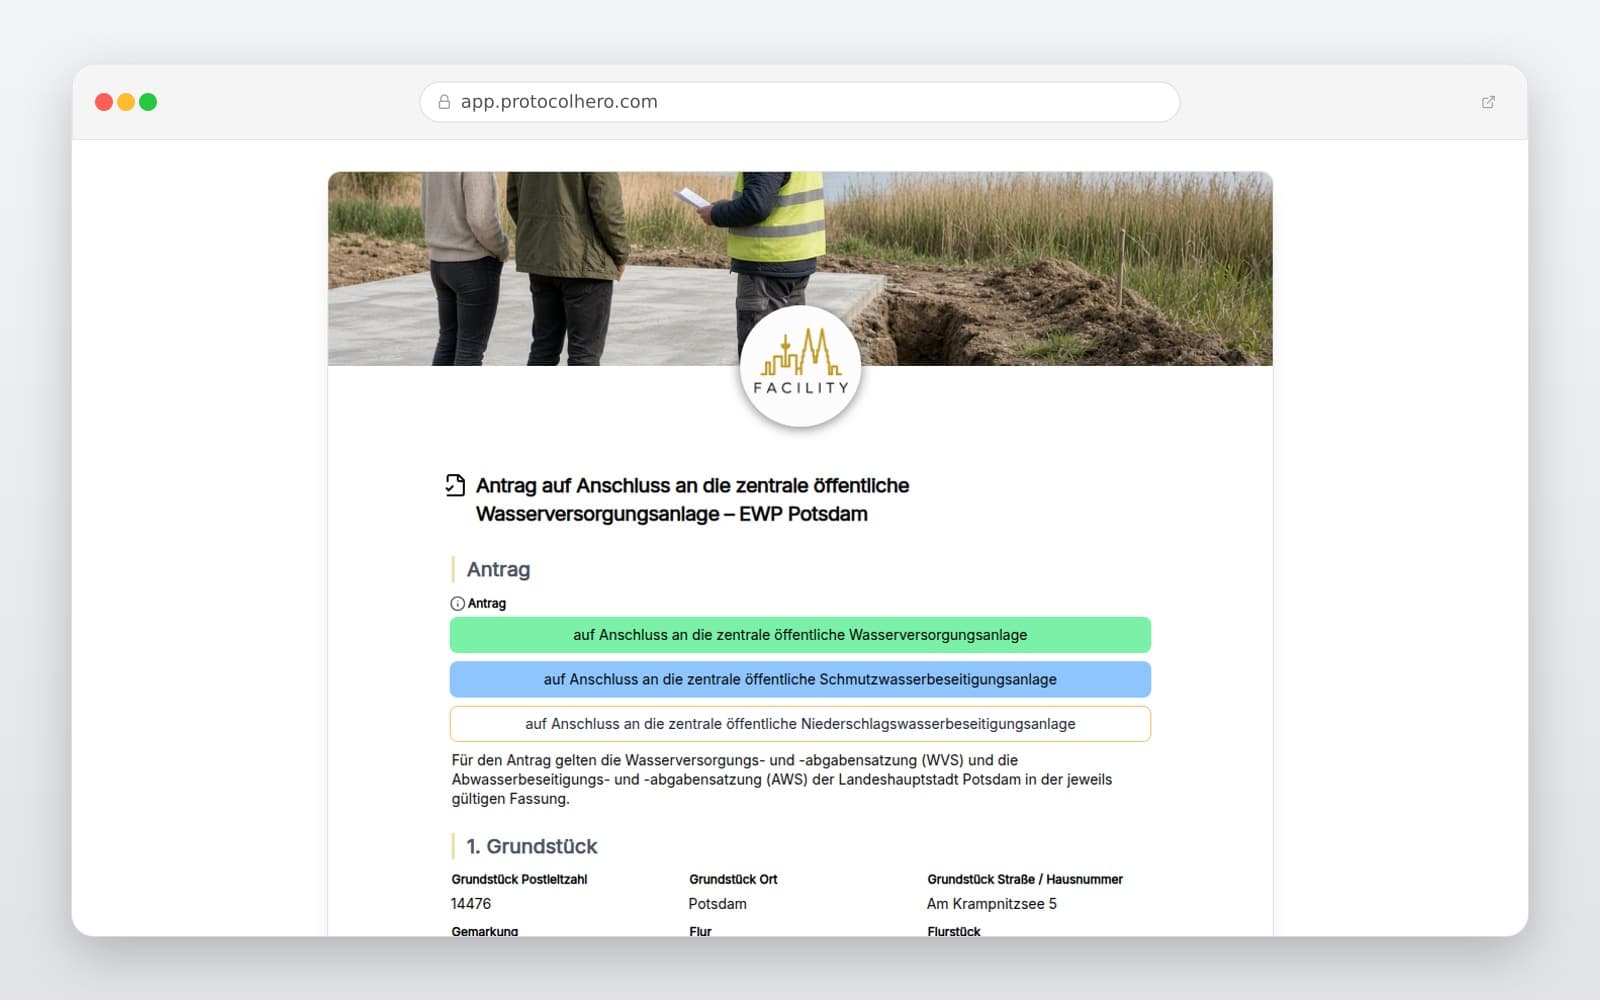Click the lock icon in address bar
Viewport: 1600px width, 1000px height.
pos(444,102)
